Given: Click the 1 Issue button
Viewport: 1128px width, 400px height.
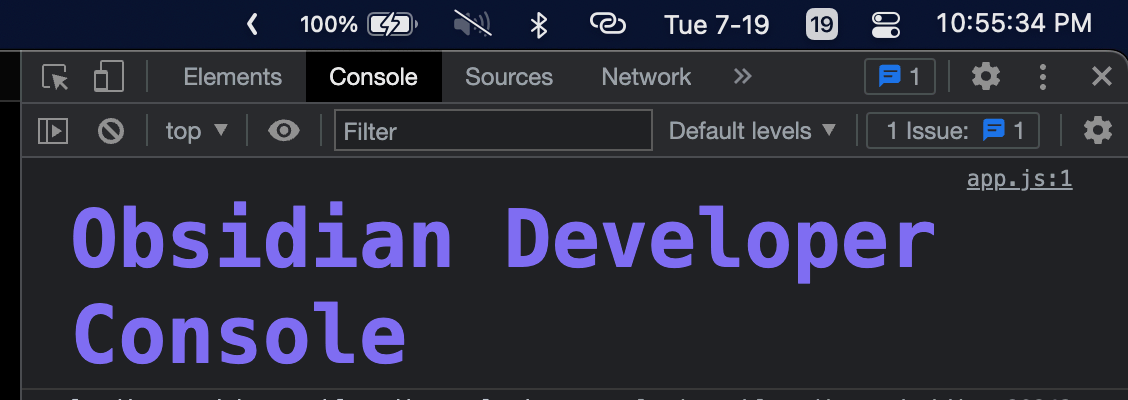Looking at the screenshot, I should (x=953, y=130).
